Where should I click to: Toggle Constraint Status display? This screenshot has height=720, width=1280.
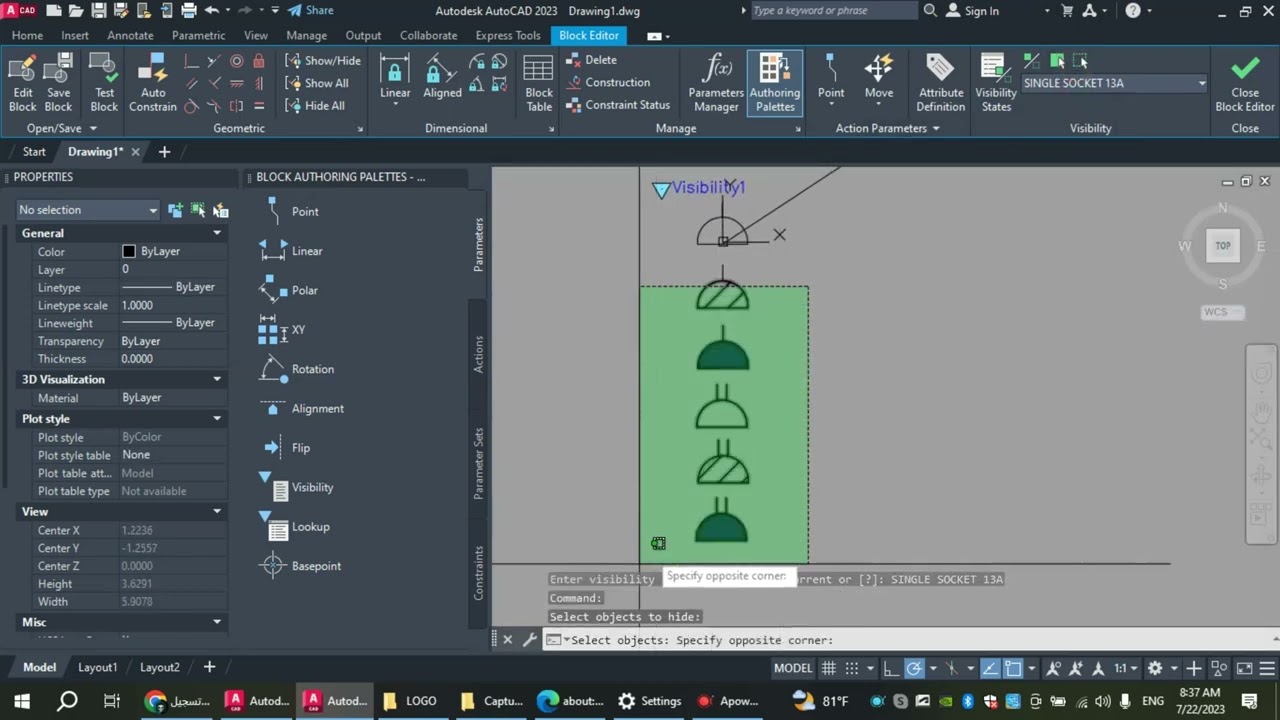[618, 104]
